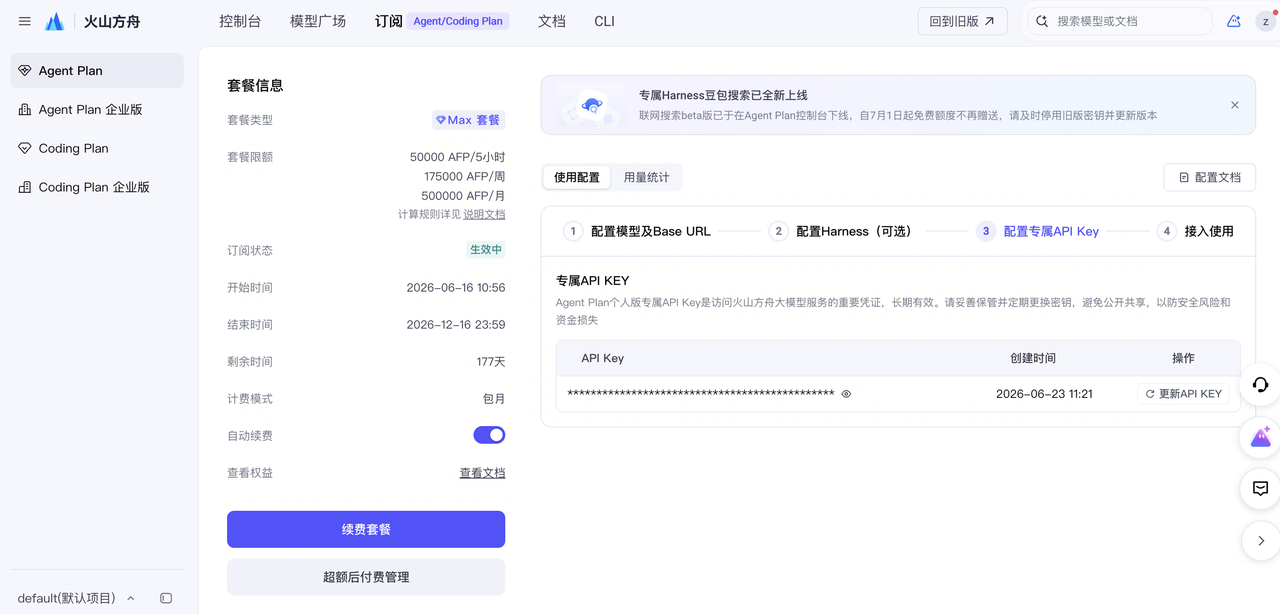1280x614 pixels.
Task: Open Coding Plan in the sidebar
Action: 97,148
